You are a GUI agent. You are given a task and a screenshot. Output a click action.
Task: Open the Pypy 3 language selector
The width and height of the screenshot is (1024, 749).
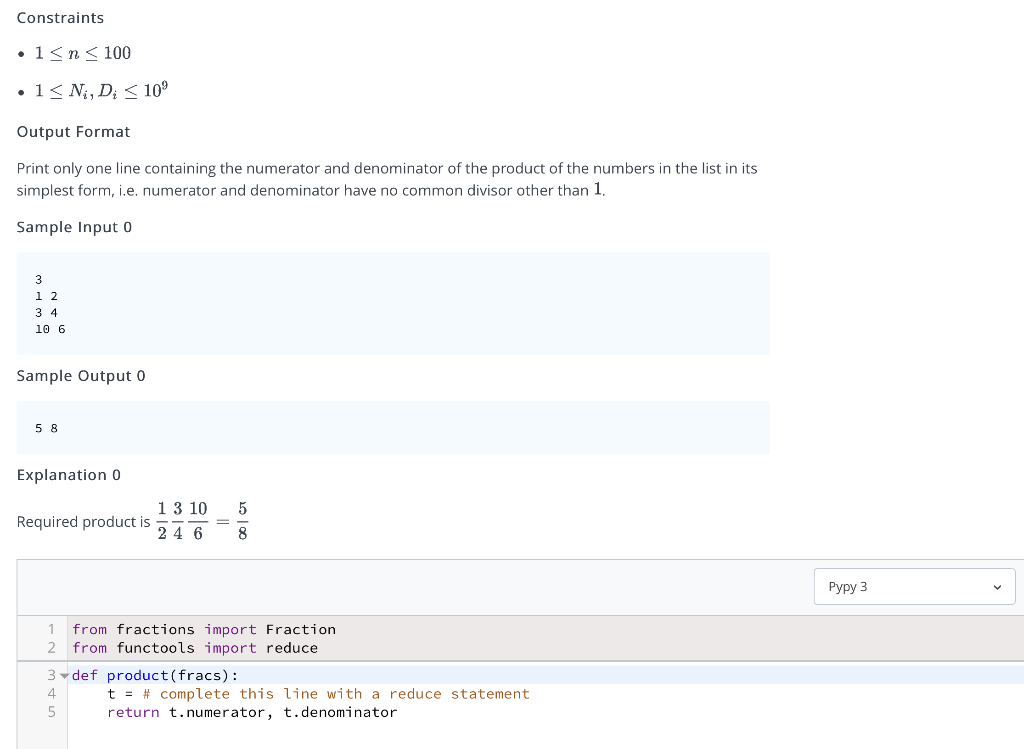913,586
